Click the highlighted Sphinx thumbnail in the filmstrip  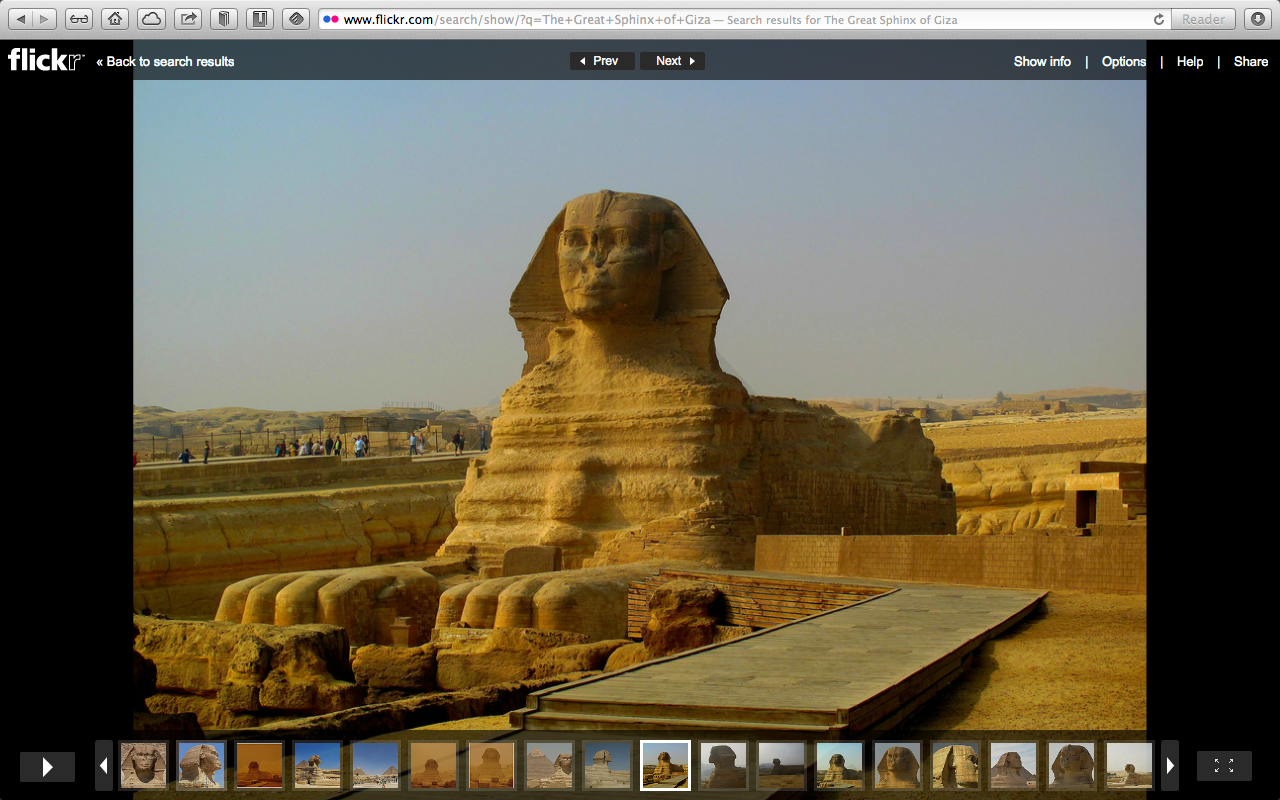[665, 765]
